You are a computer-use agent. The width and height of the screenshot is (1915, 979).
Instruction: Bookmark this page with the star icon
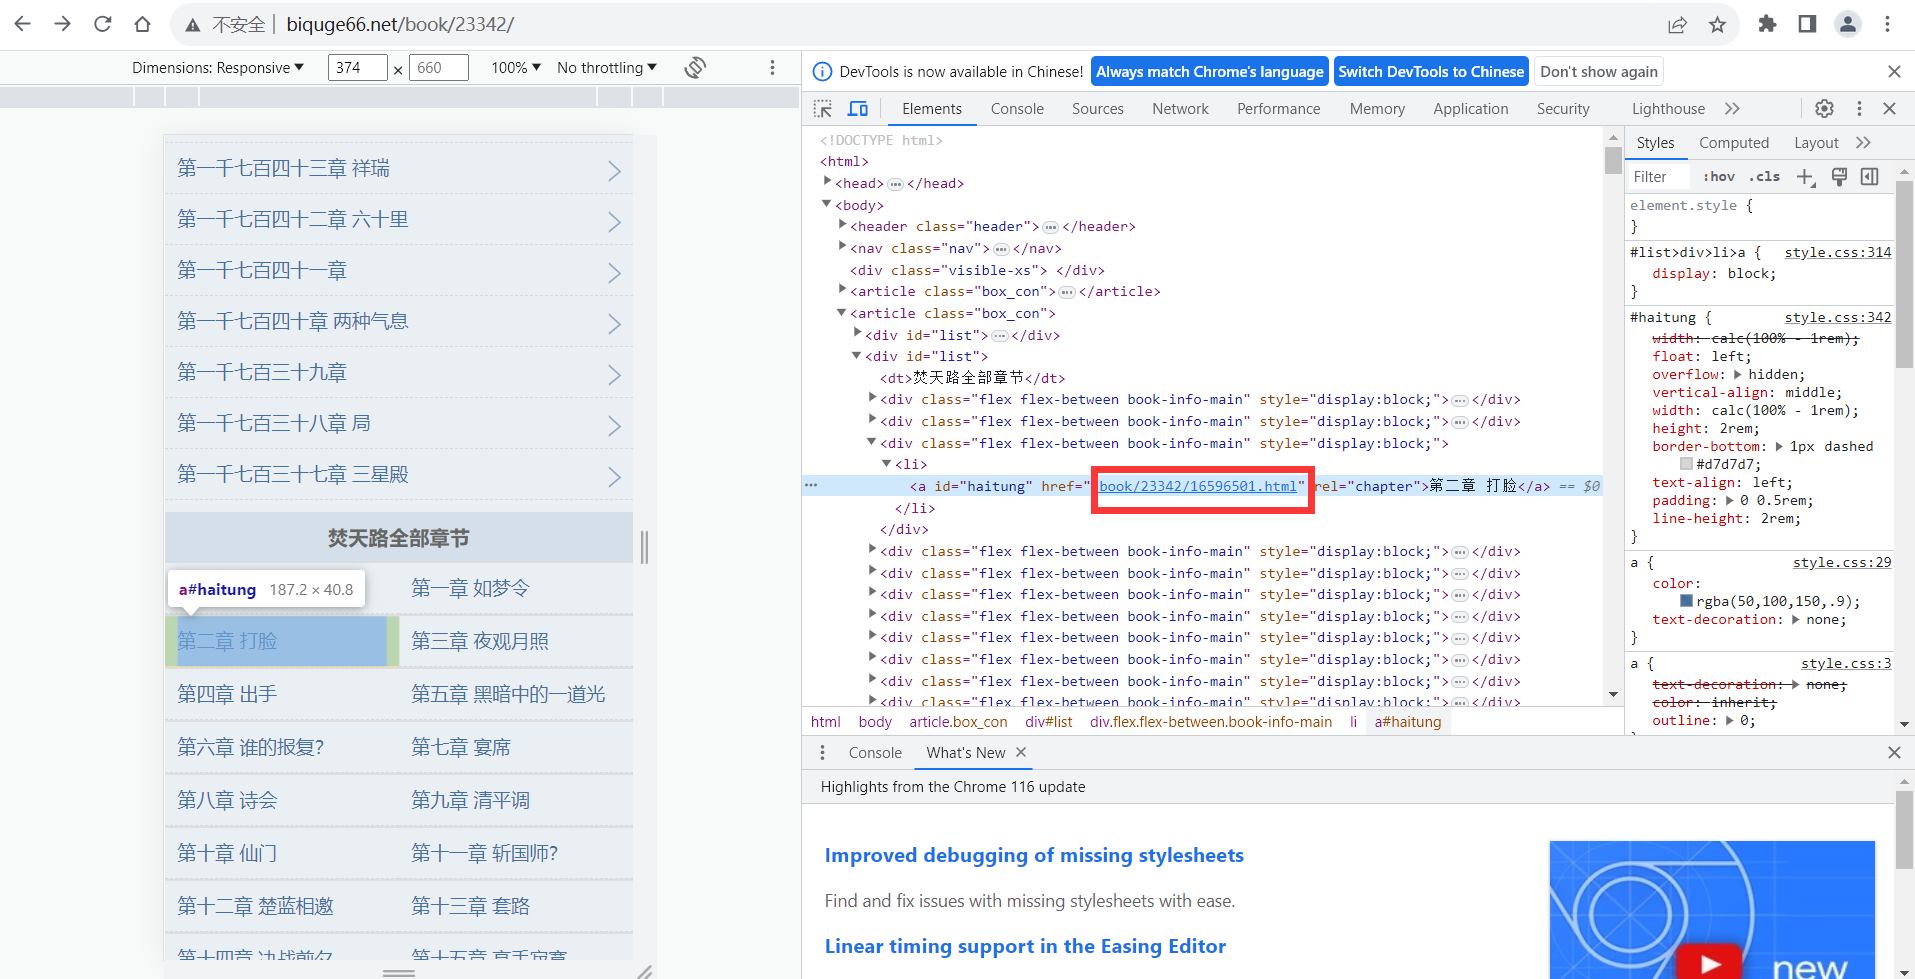click(1717, 25)
